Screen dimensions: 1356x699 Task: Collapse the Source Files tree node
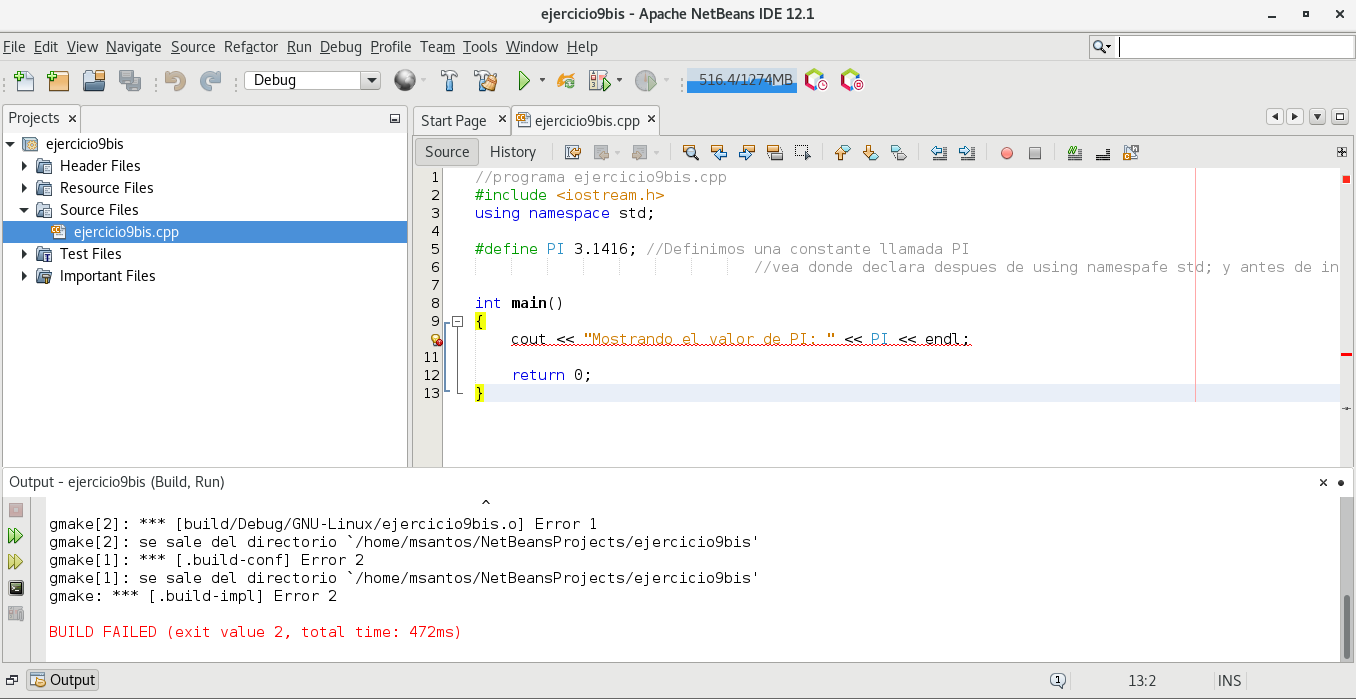coord(25,210)
